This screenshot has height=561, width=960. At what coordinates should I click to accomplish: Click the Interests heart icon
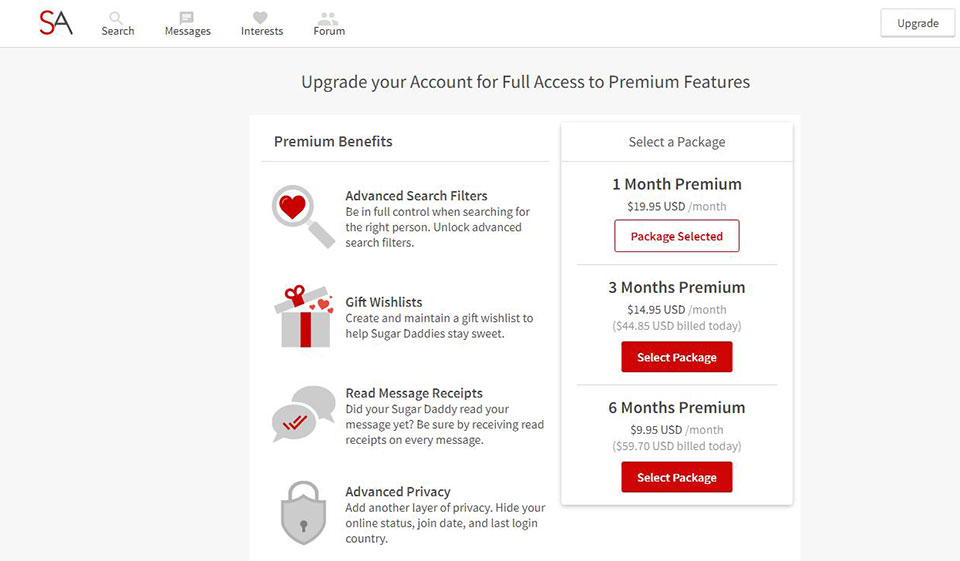coord(261,17)
